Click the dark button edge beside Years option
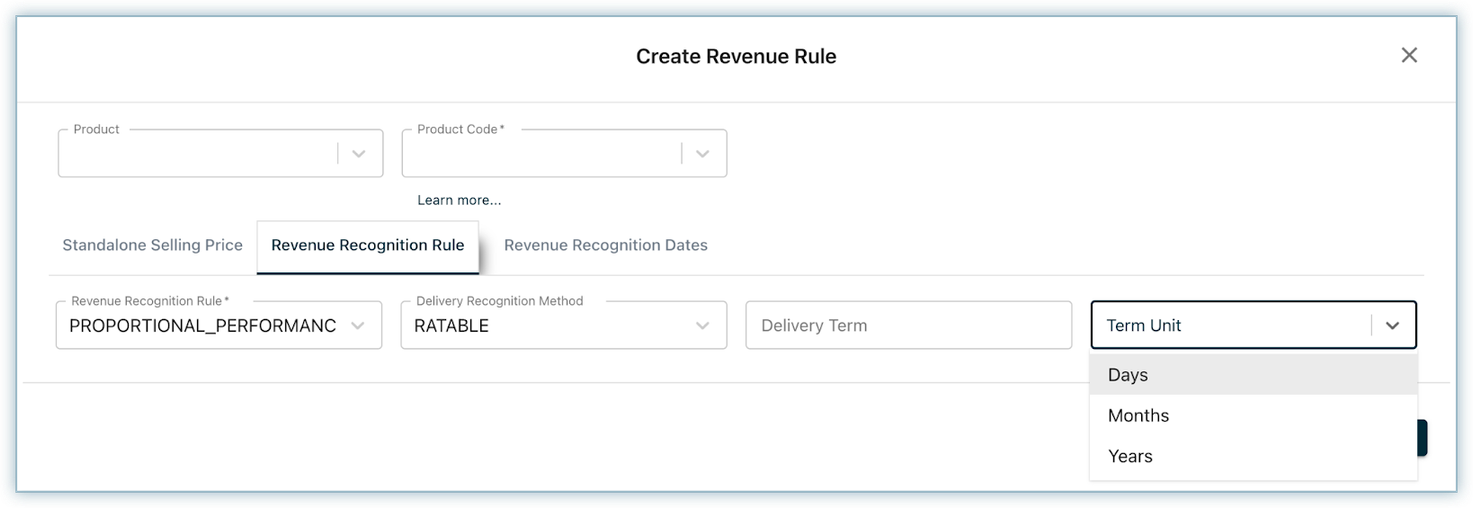The image size is (1473, 508). 1422,438
